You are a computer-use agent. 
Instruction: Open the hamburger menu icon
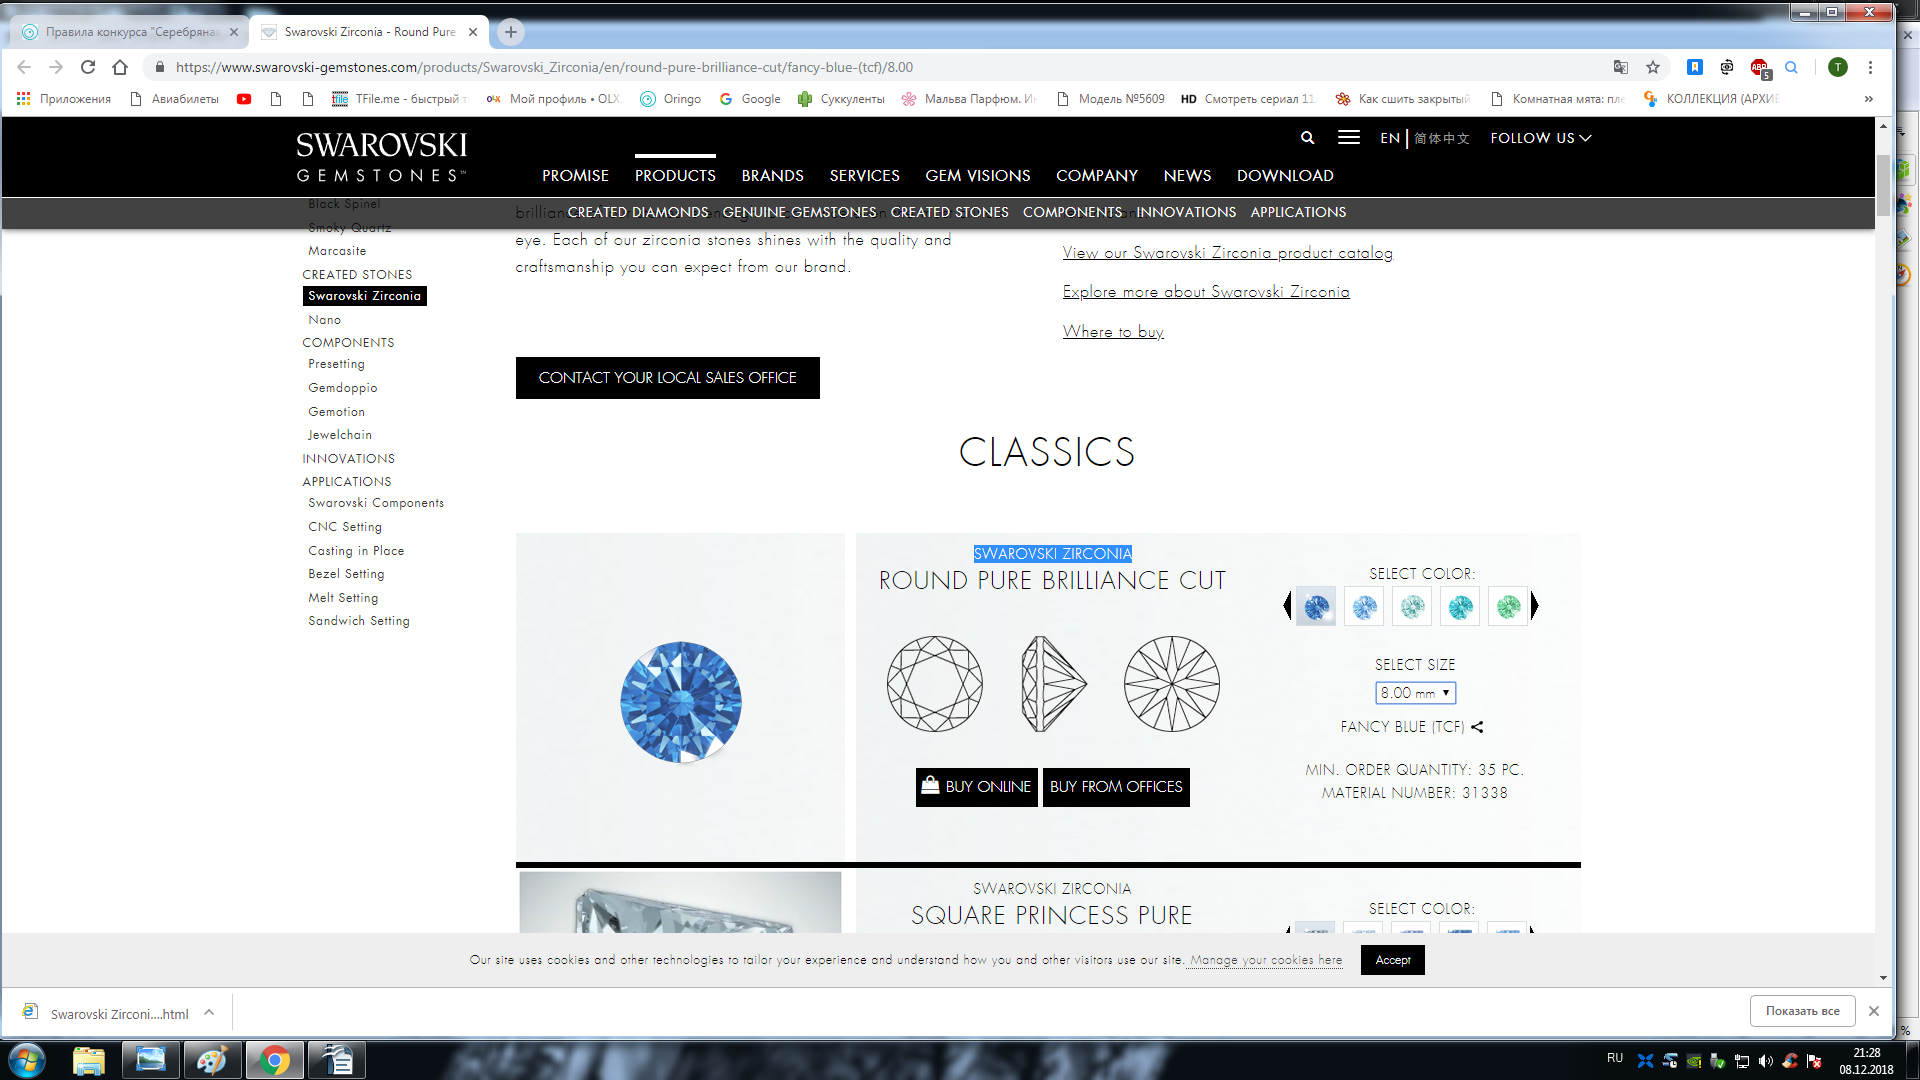(1348, 138)
